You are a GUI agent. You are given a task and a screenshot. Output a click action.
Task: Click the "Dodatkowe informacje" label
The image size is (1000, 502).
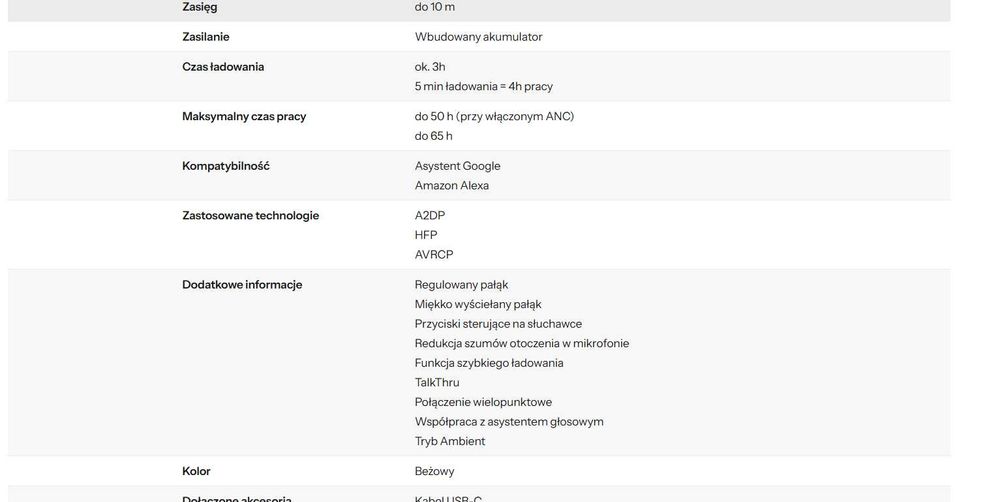(x=242, y=285)
